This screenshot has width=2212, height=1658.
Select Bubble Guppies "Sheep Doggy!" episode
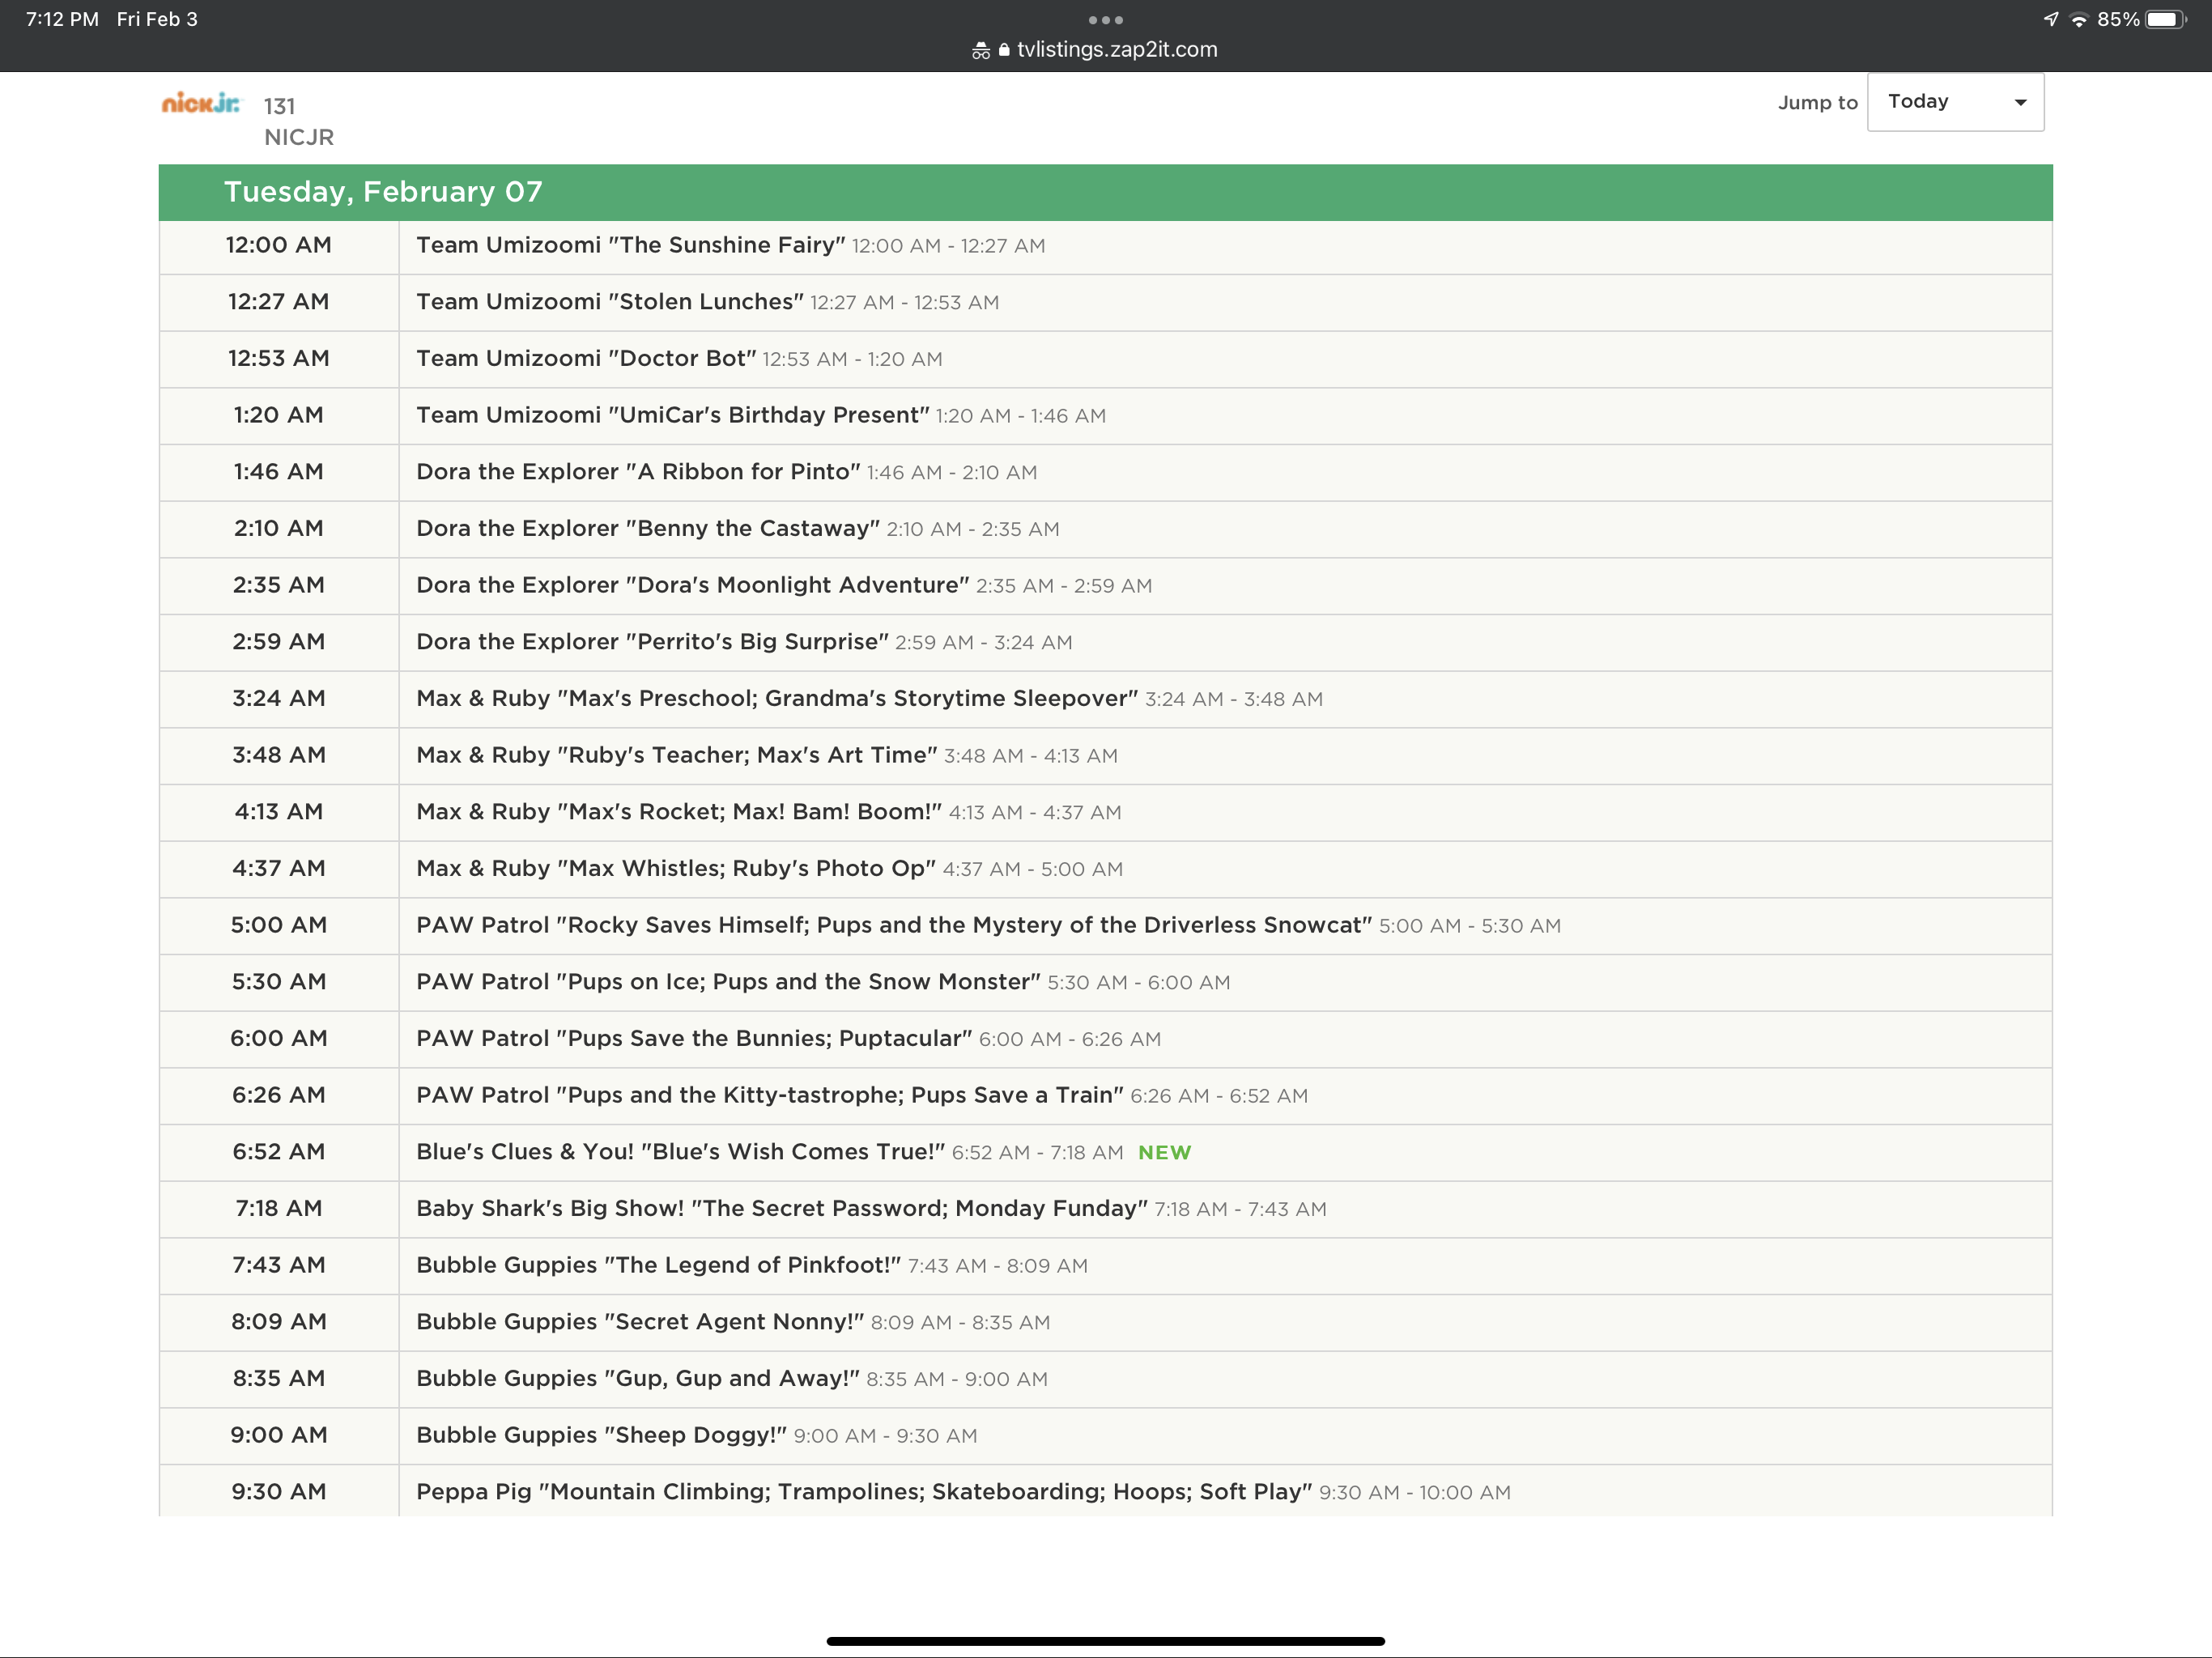[601, 1435]
